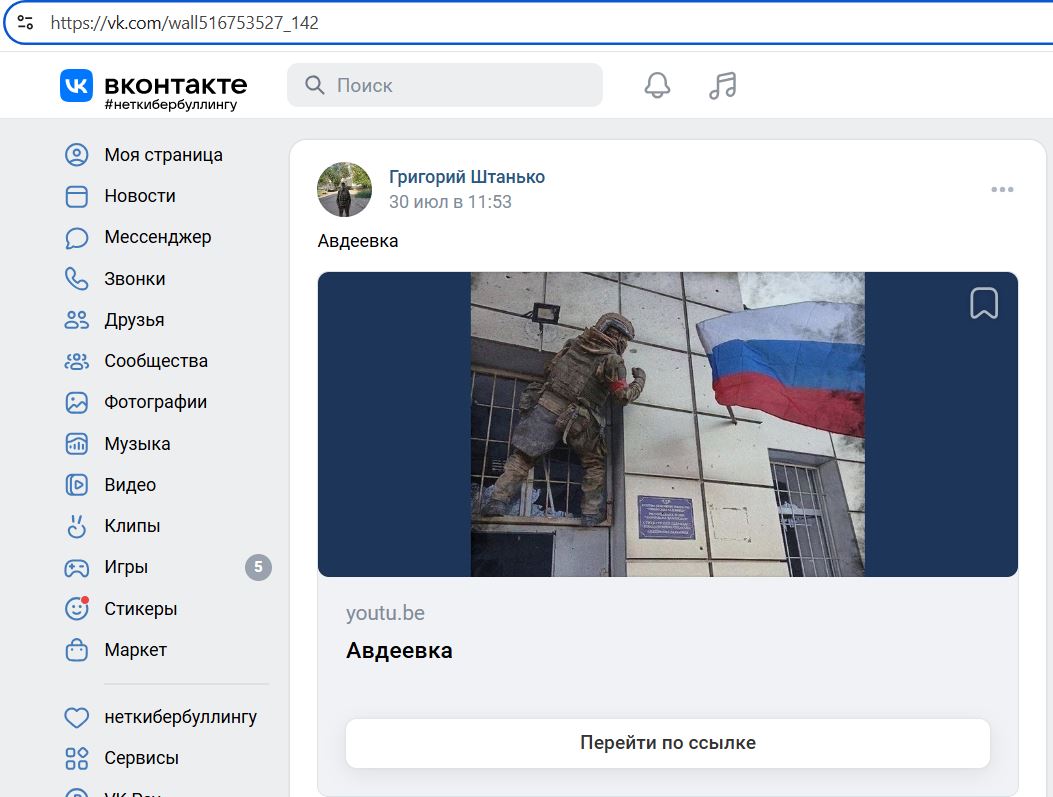
Task: Click the Музыка equalizer icon
Action: 77,444
